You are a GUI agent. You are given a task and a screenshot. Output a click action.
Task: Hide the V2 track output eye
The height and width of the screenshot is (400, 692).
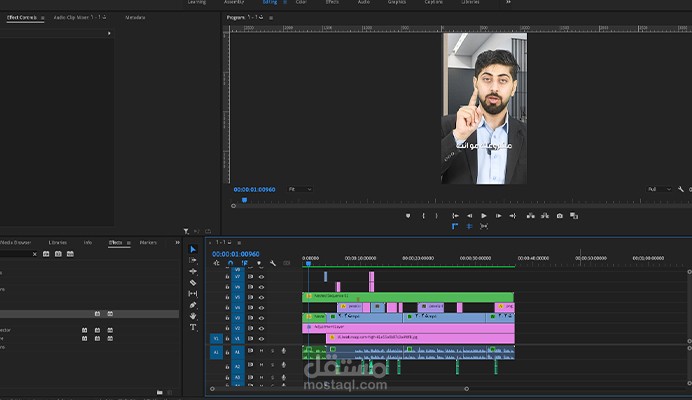pyautogui.click(x=261, y=328)
